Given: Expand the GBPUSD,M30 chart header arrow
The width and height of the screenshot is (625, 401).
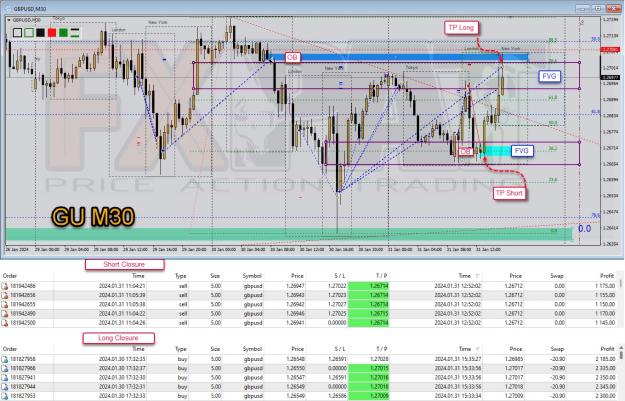Looking at the screenshot, I should click(9, 20).
